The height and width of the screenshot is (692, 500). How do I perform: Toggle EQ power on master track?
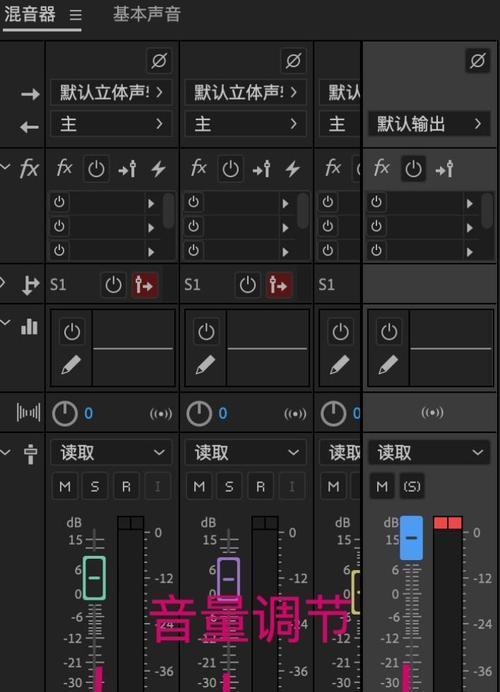(388, 331)
